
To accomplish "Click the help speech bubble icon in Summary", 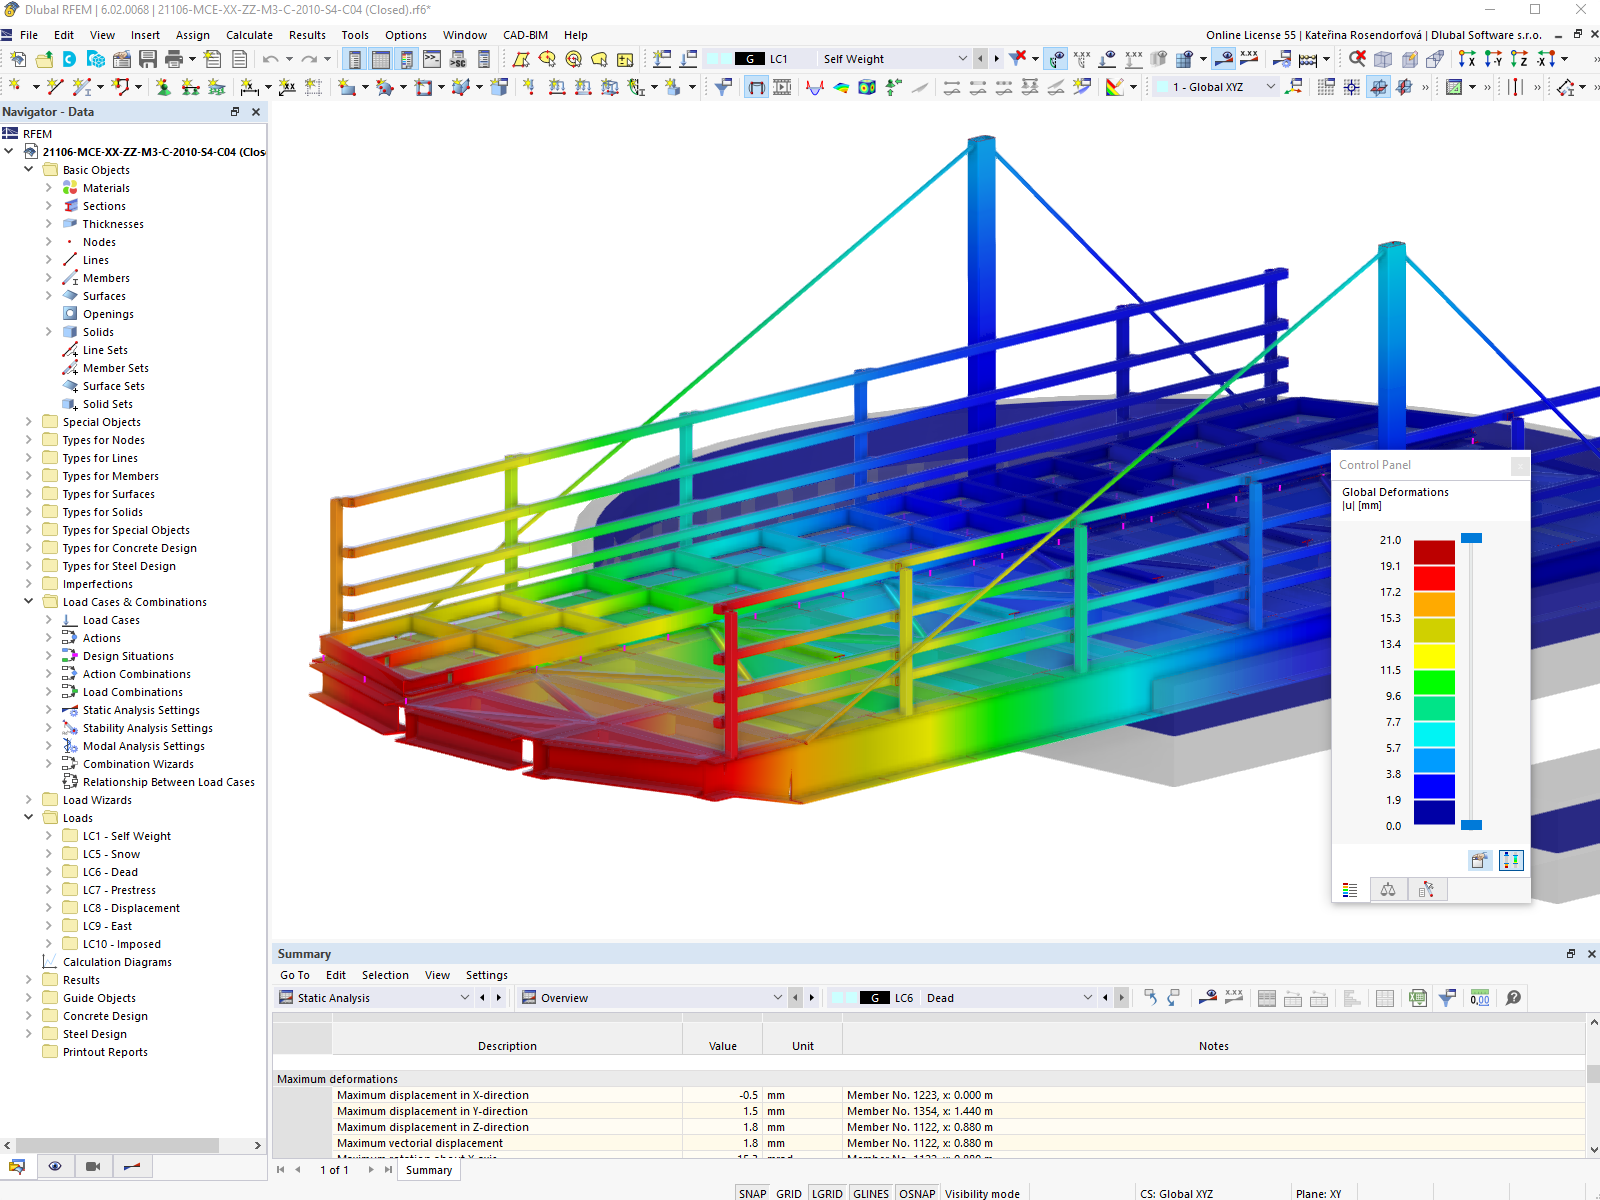I will pyautogui.click(x=1513, y=997).
